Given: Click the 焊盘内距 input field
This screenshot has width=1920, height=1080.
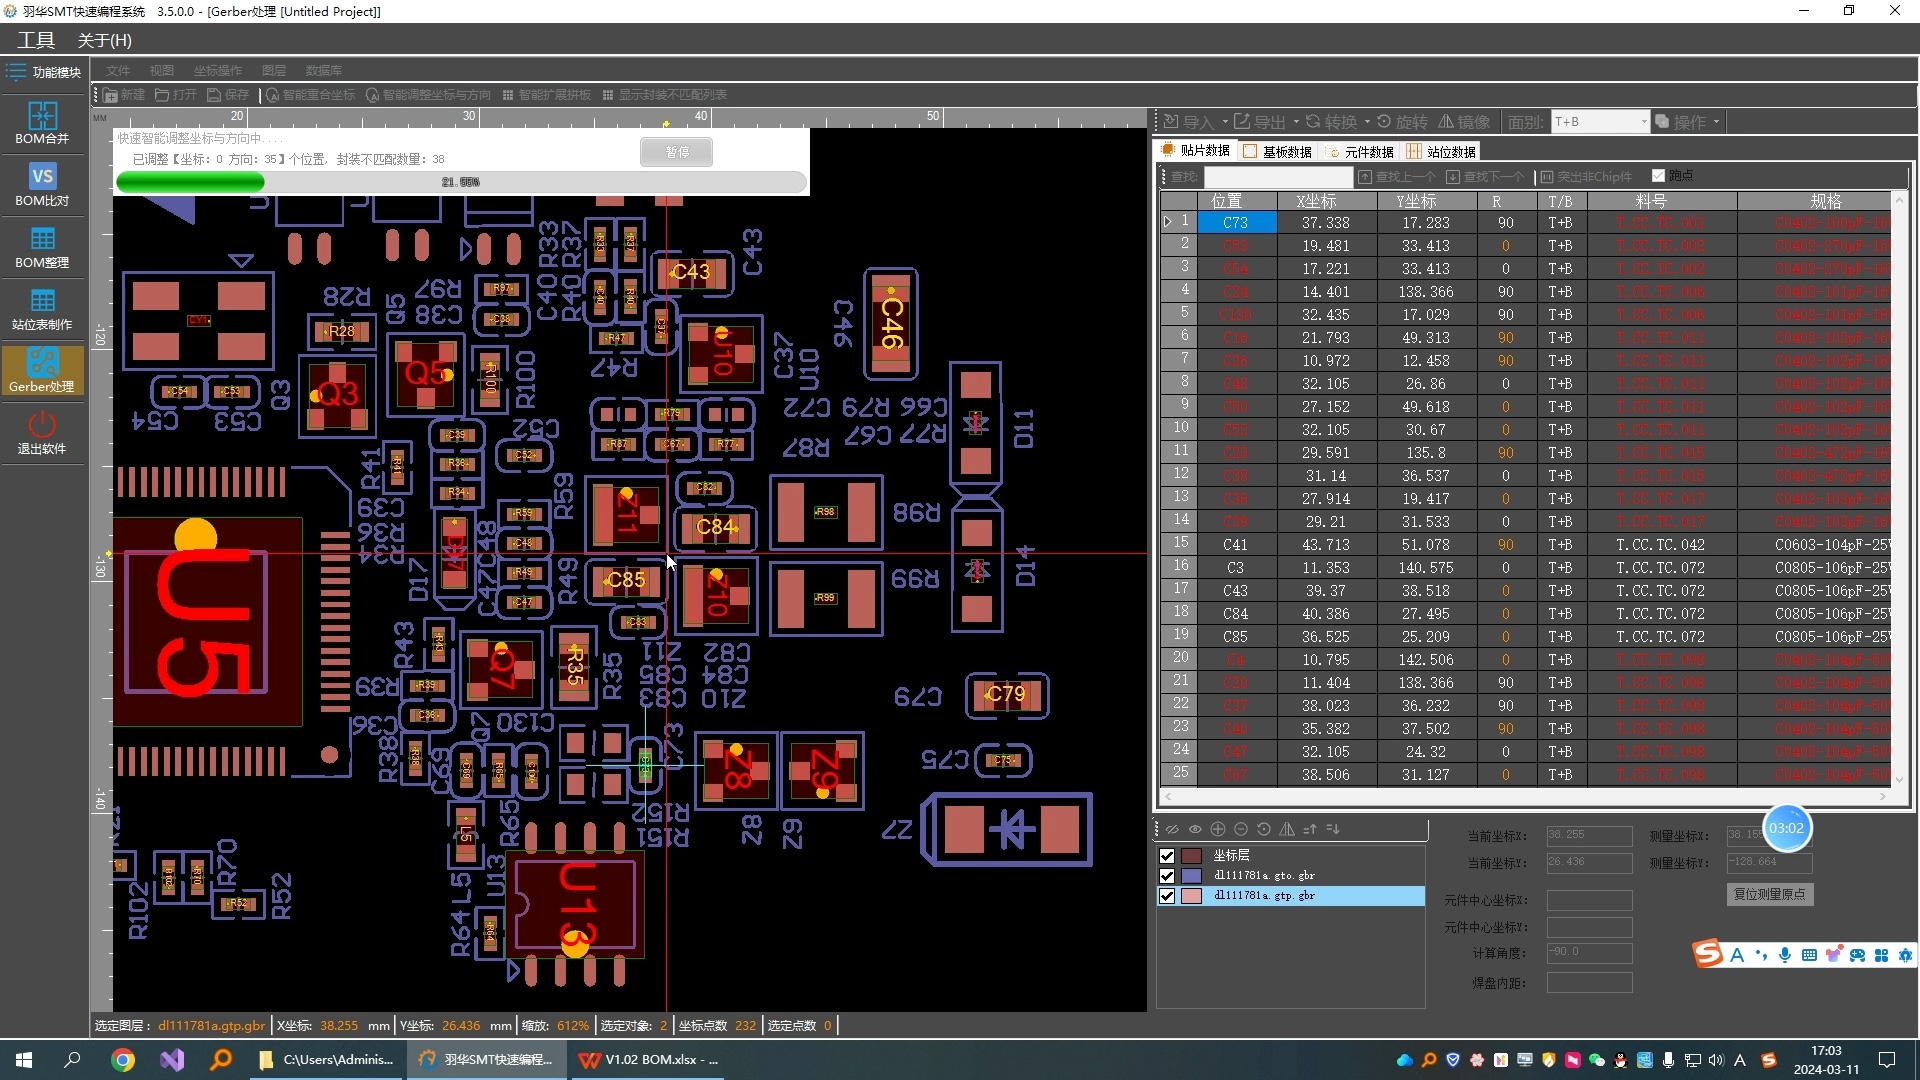Looking at the screenshot, I should pos(1589,983).
